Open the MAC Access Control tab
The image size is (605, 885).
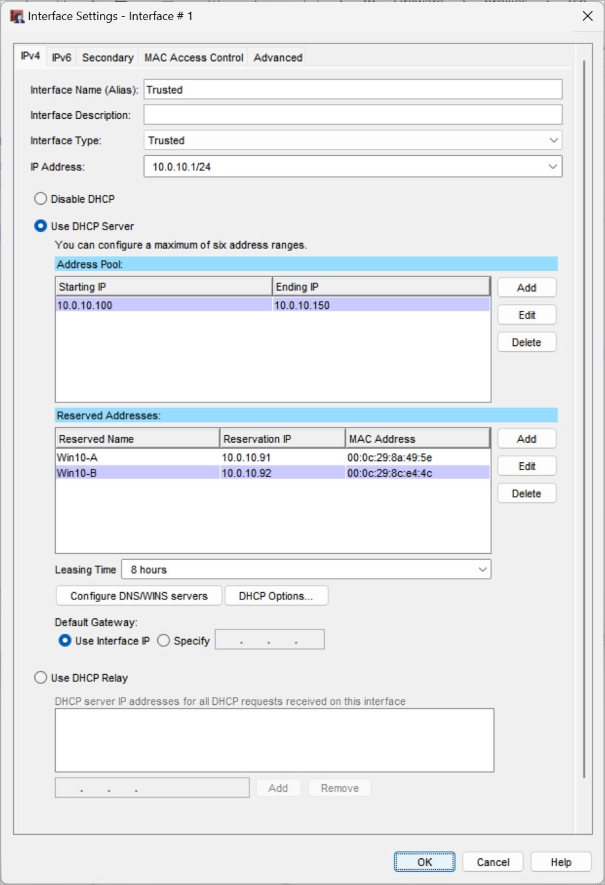(x=194, y=58)
